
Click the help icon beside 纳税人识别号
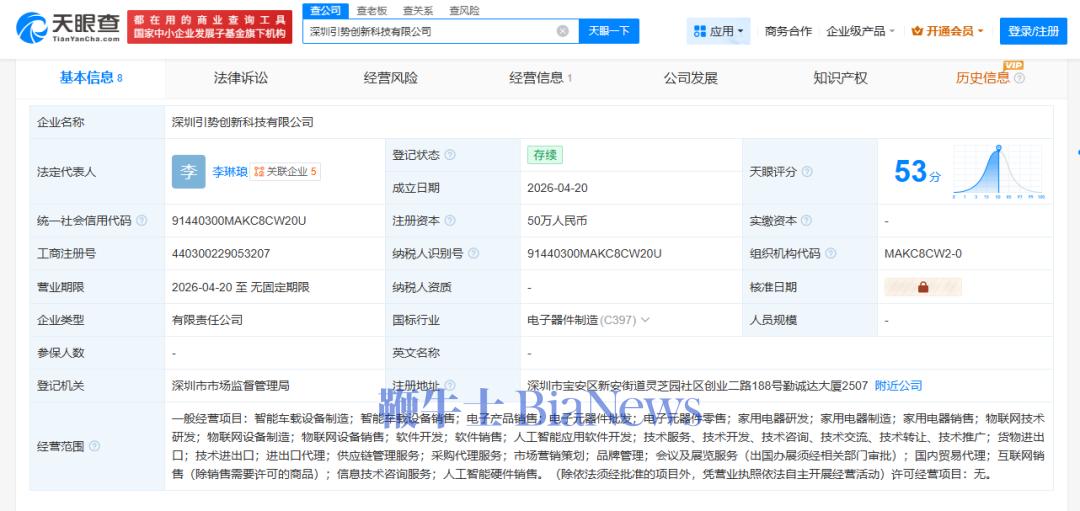[473, 253]
